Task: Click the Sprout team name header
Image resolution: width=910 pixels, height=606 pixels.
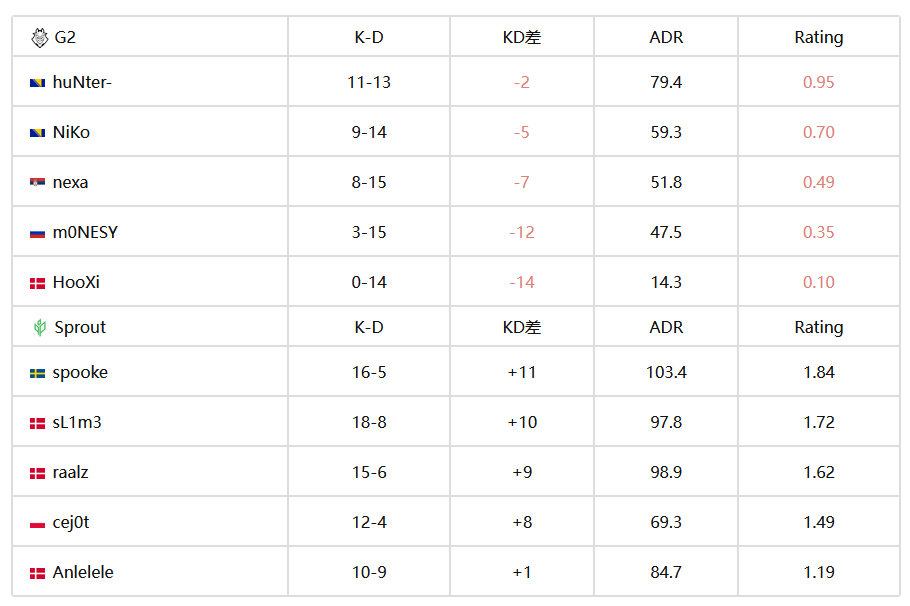Action: pyautogui.click(x=80, y=327)
